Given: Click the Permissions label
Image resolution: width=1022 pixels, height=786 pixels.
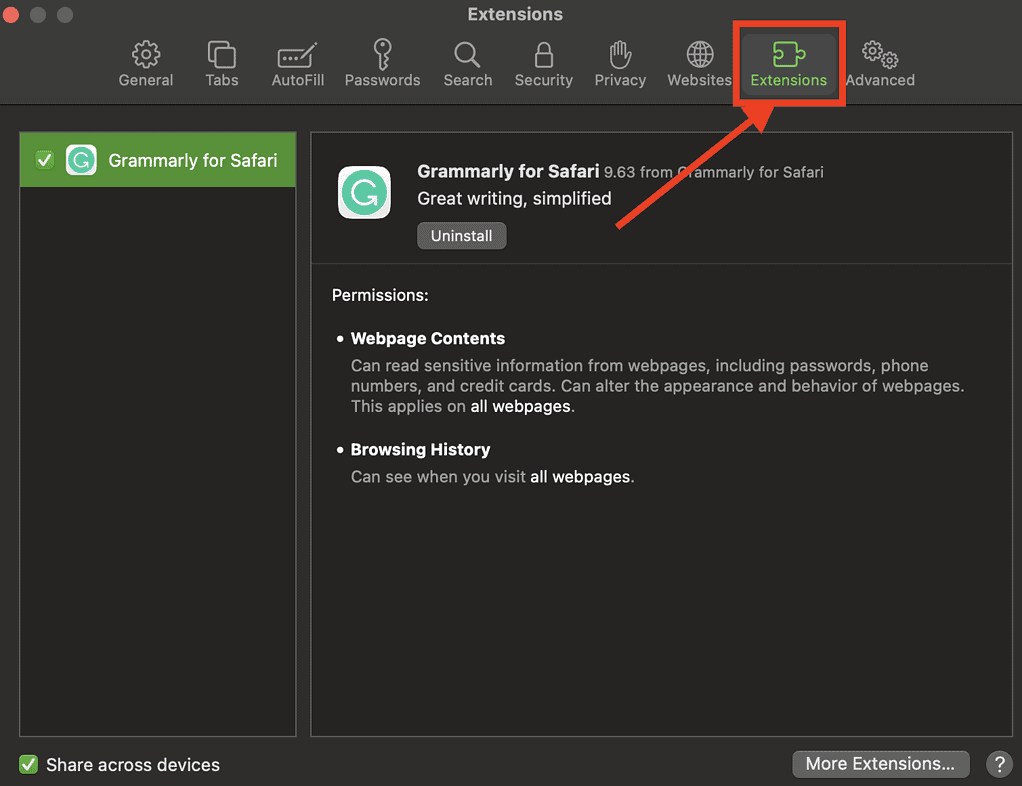Looking at the screenshot, I should pos(380,295).
